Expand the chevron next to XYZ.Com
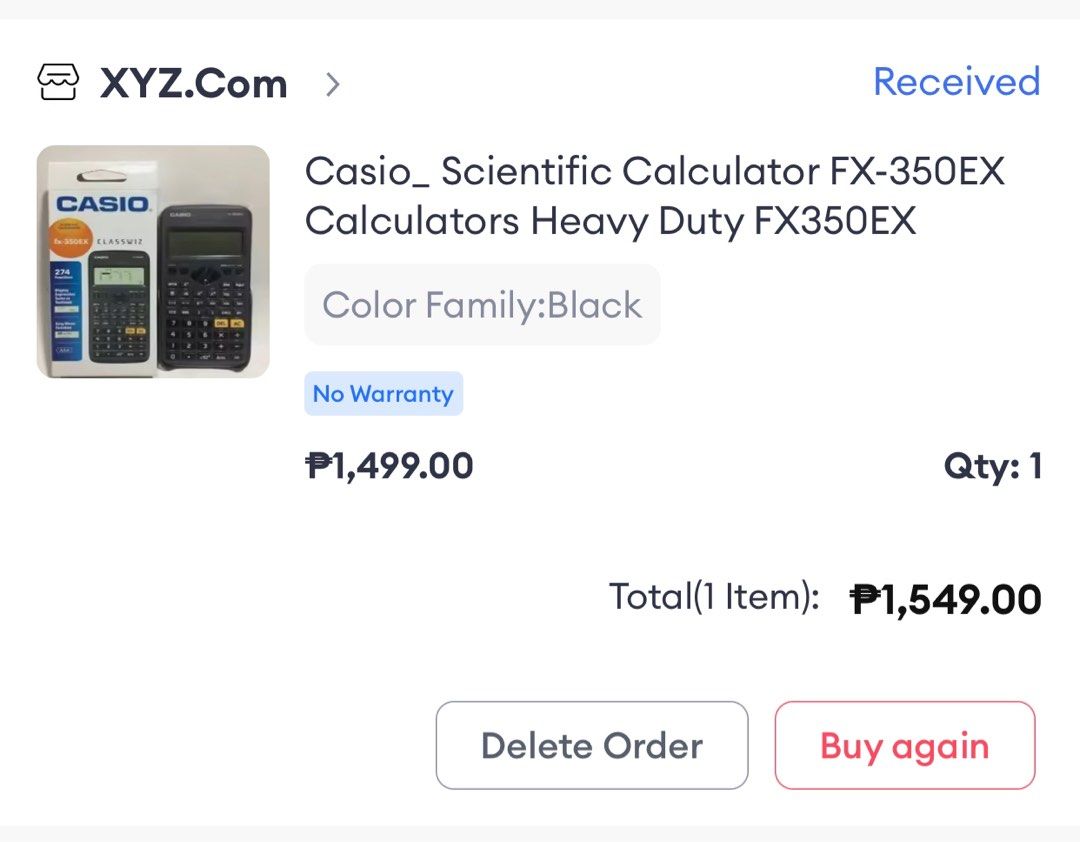Screen dimensions: 1080x842 331,85
